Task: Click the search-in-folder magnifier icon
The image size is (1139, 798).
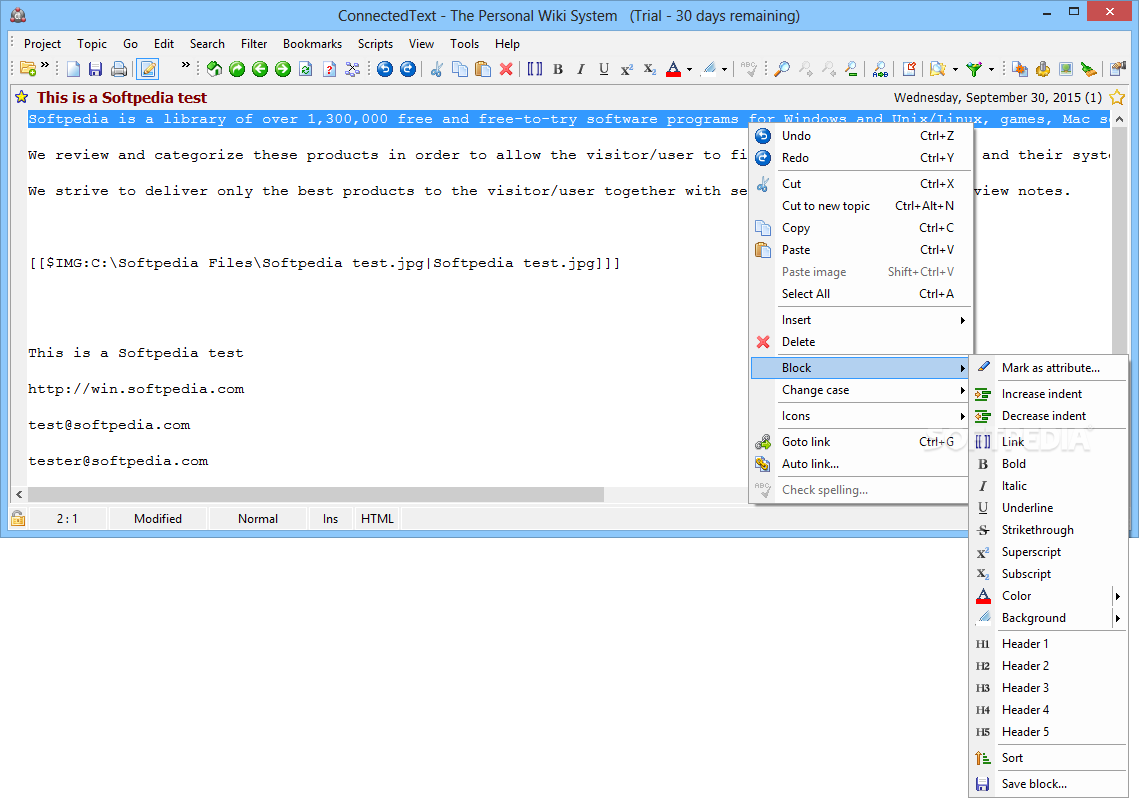Action: tap(938, 69)
